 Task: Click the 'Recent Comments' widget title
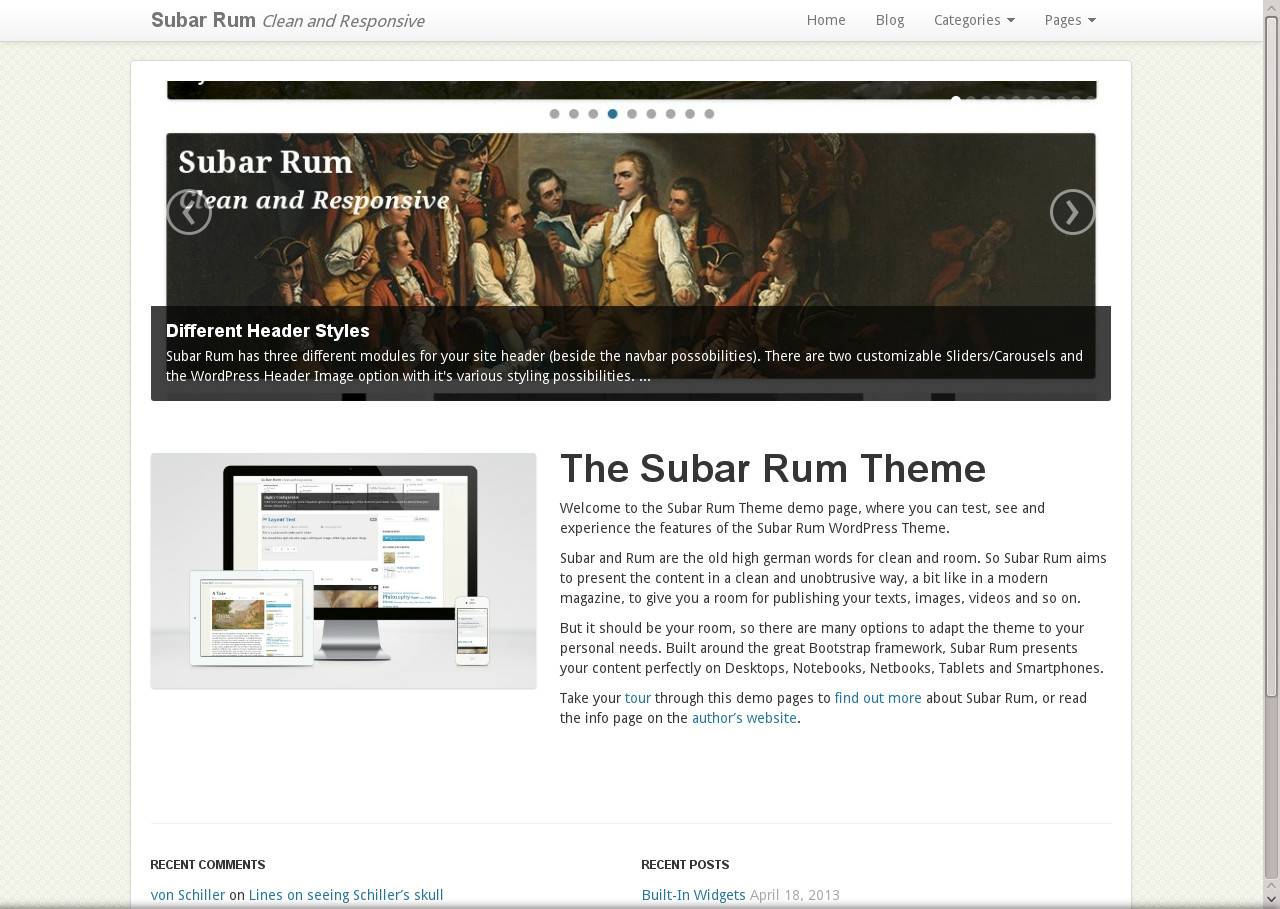(x=208, y=865)
